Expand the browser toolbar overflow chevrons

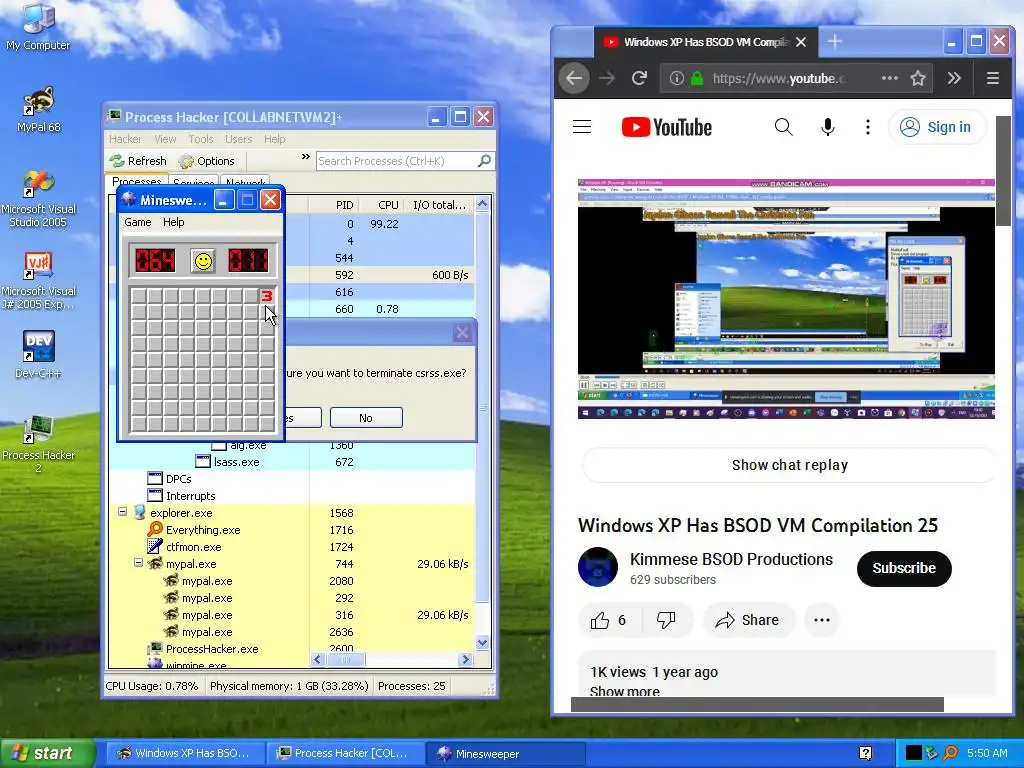[x=954, y=78]
